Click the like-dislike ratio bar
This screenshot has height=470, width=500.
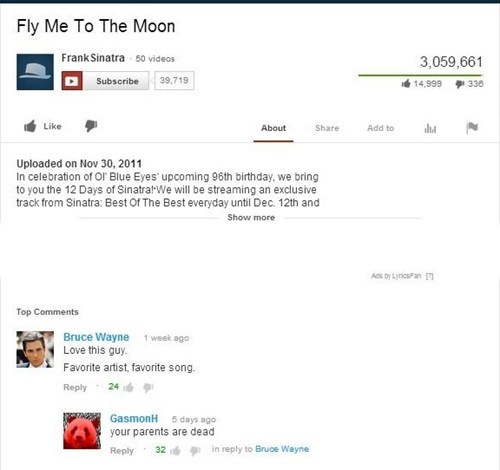[420, 75]
